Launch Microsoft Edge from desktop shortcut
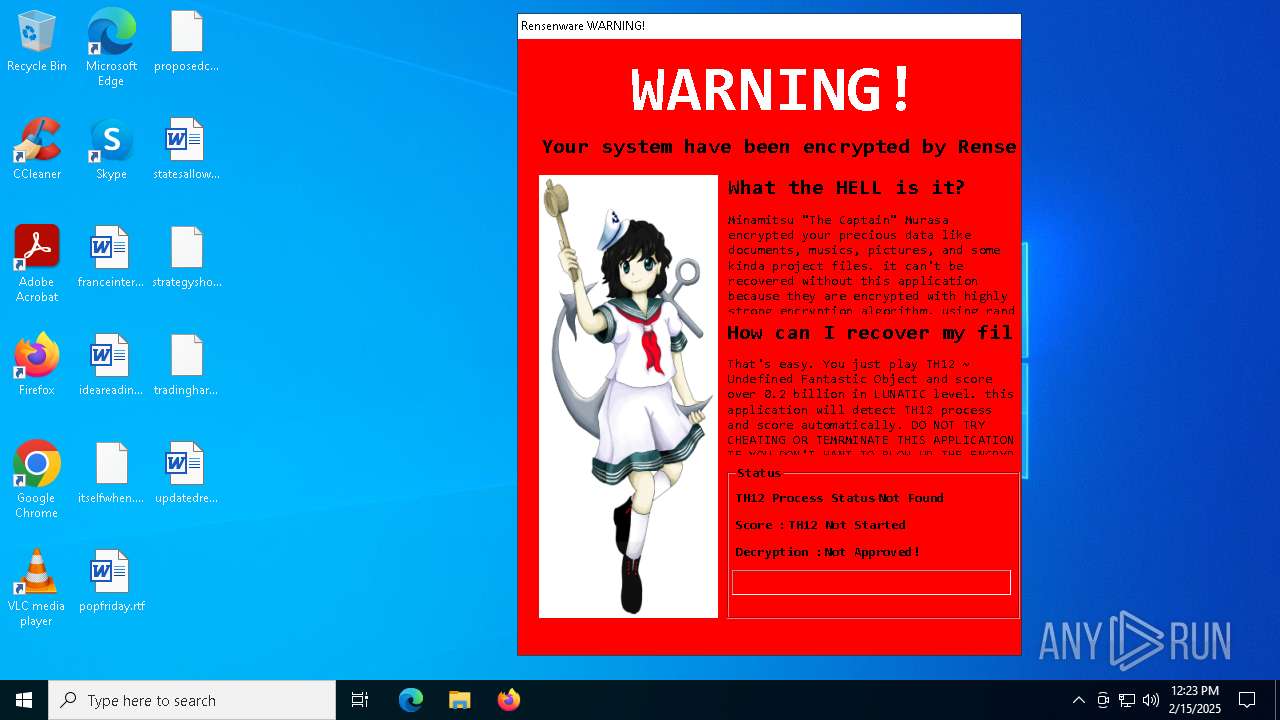Screen dimensions: 1280x720 (x=111, y=48)
